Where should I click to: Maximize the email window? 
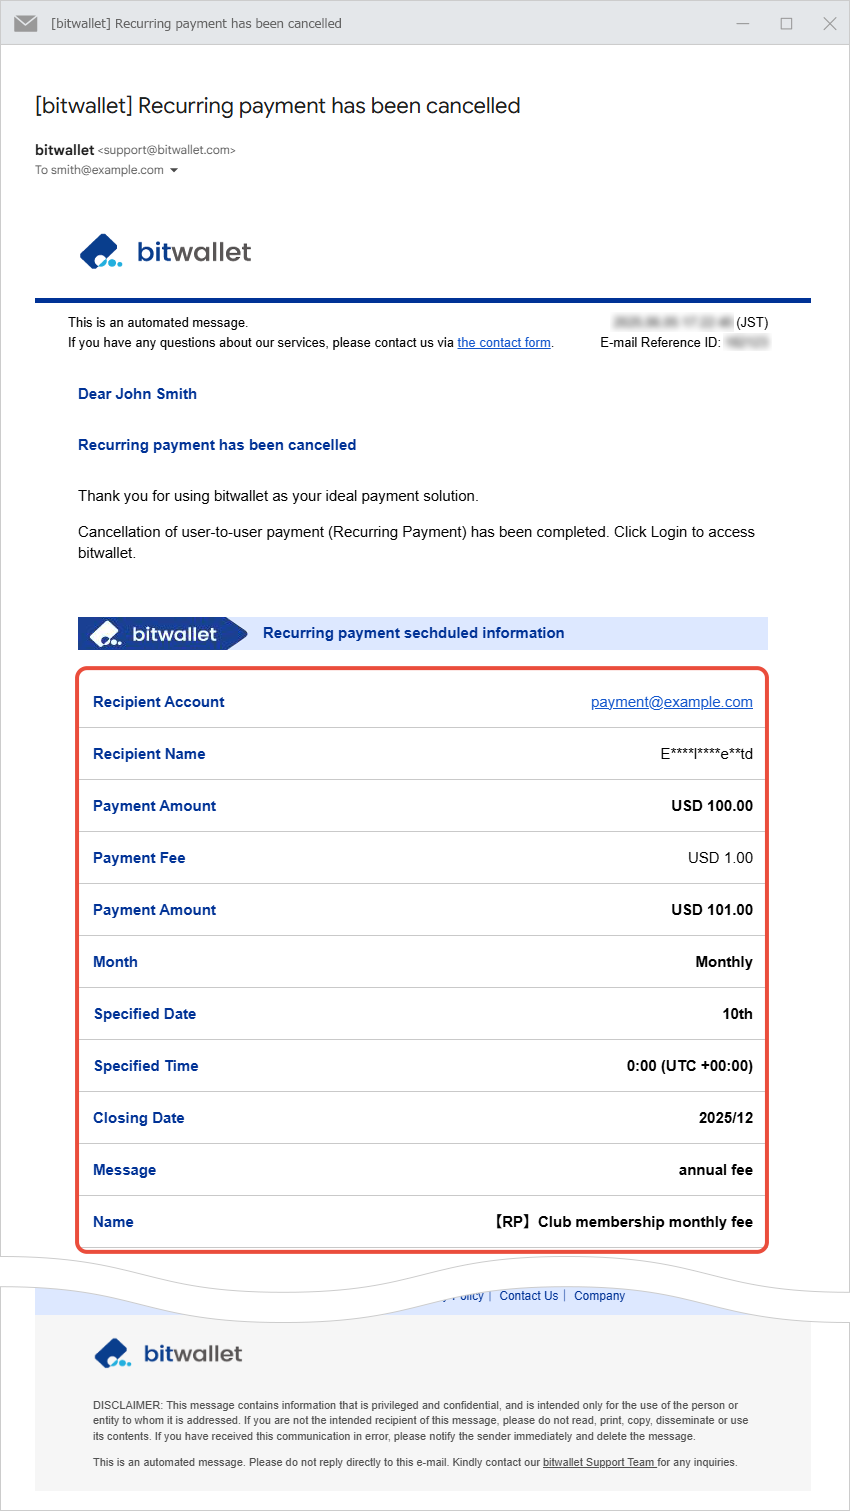click(787, 23)
